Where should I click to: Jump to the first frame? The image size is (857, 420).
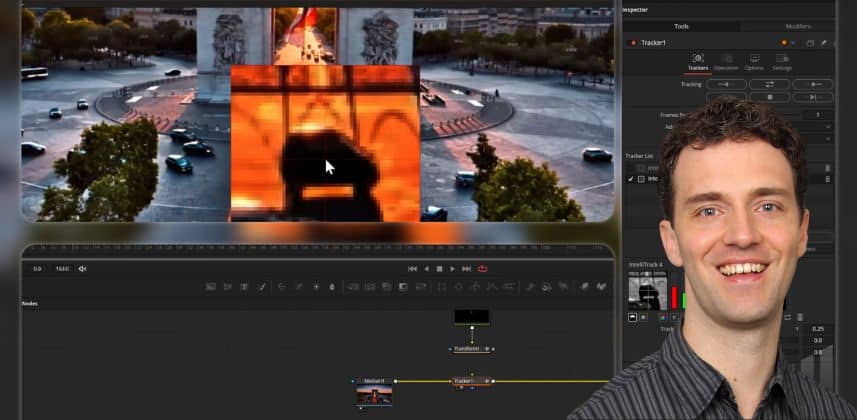point(413,269)
